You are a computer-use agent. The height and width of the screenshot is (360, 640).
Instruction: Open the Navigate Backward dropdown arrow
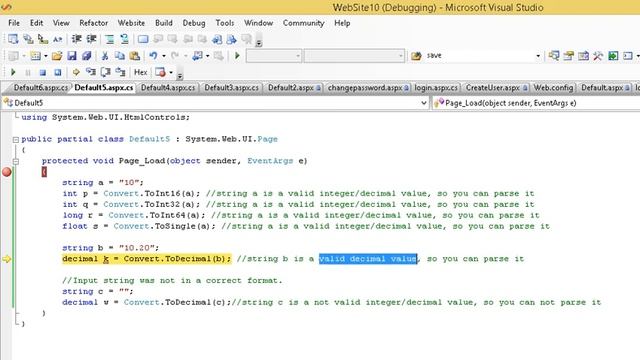pyautogui.click(x=207, y=56)
